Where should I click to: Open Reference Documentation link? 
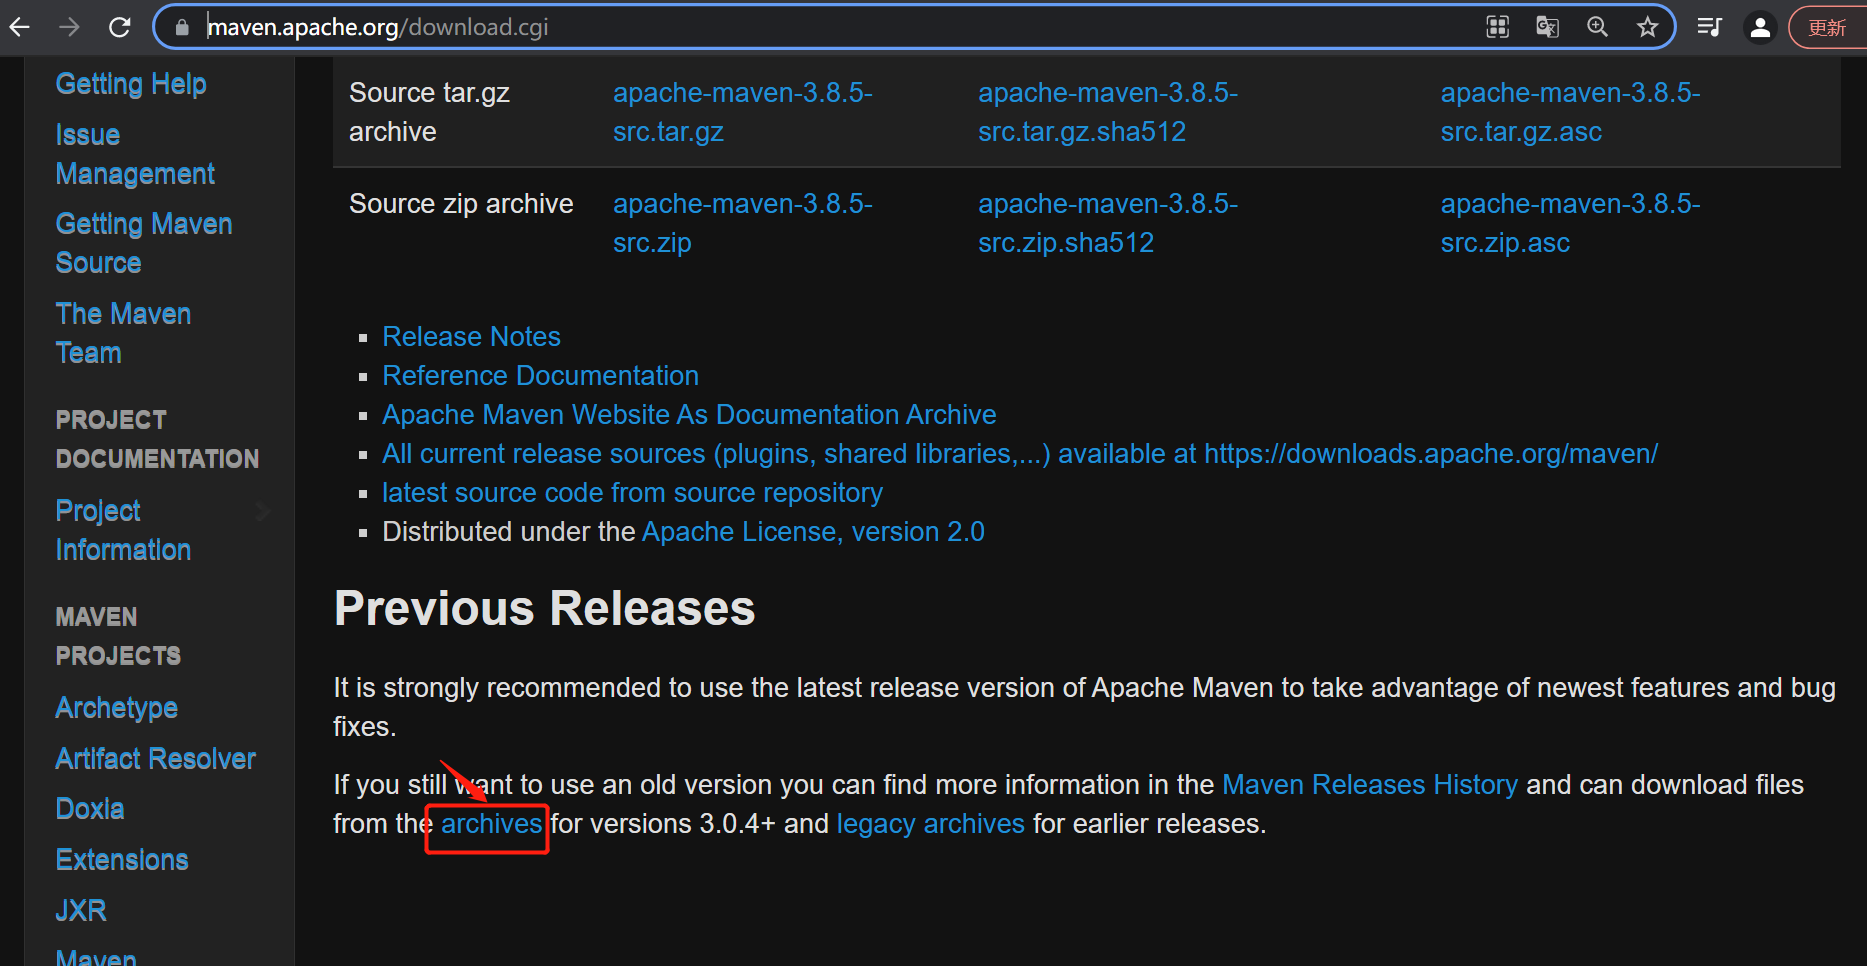click(x=540, y=376)
